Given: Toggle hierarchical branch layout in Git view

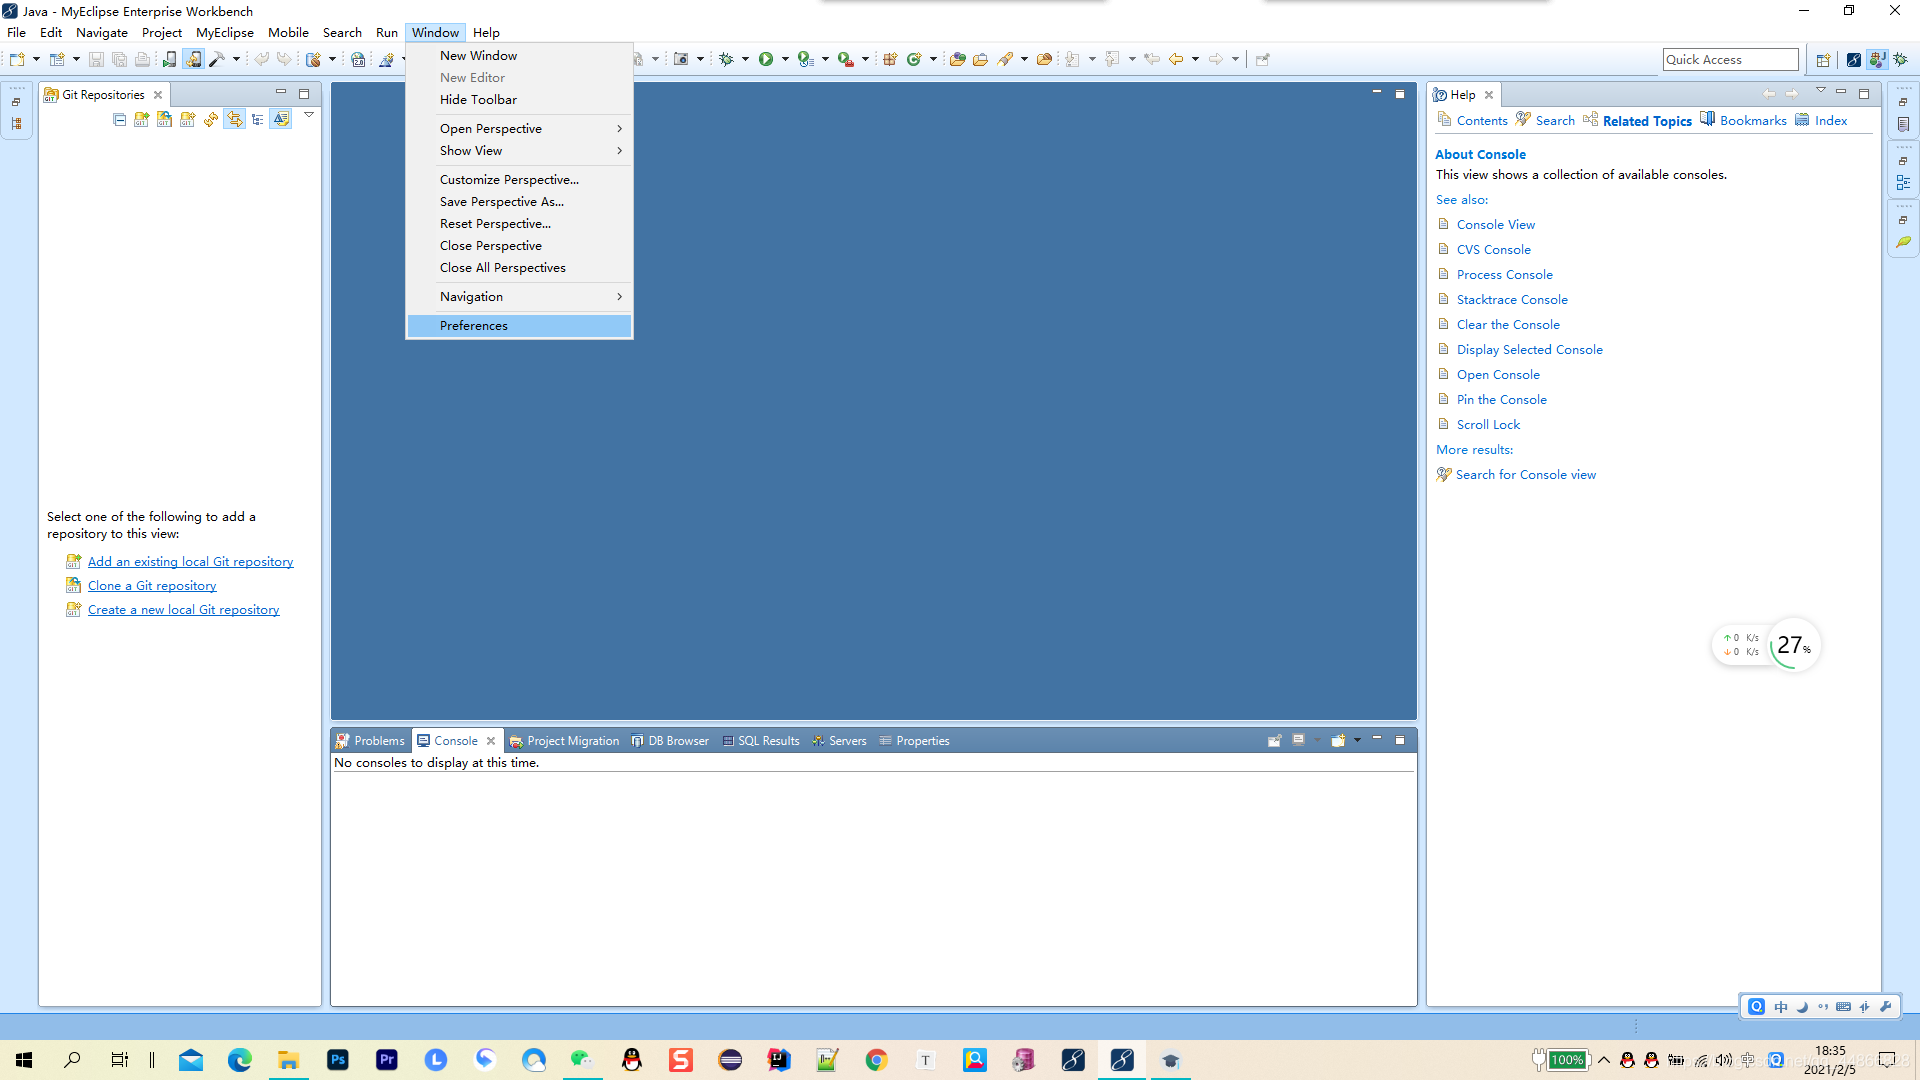Looking at the screenshot, I should (x=258, y=119).
